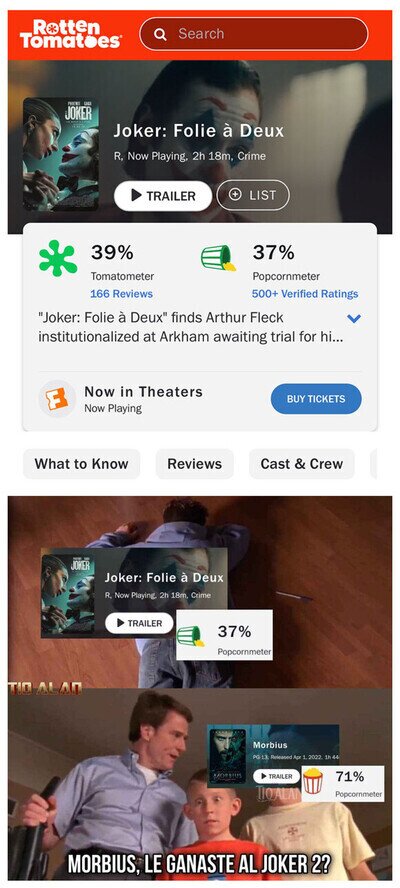Open the 500+ Verified Ratings link
This screenshot has height=888, width=400.
coord(305,294)
